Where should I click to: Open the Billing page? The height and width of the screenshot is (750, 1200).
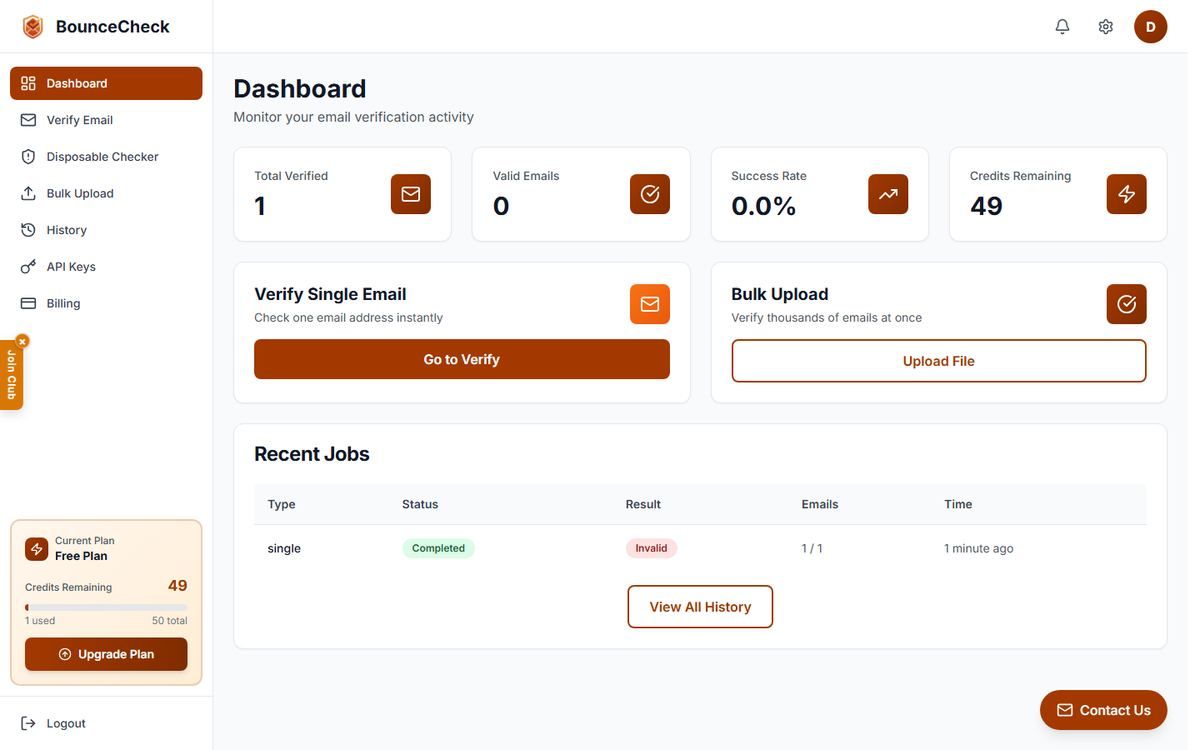click(x=106, y=303)
